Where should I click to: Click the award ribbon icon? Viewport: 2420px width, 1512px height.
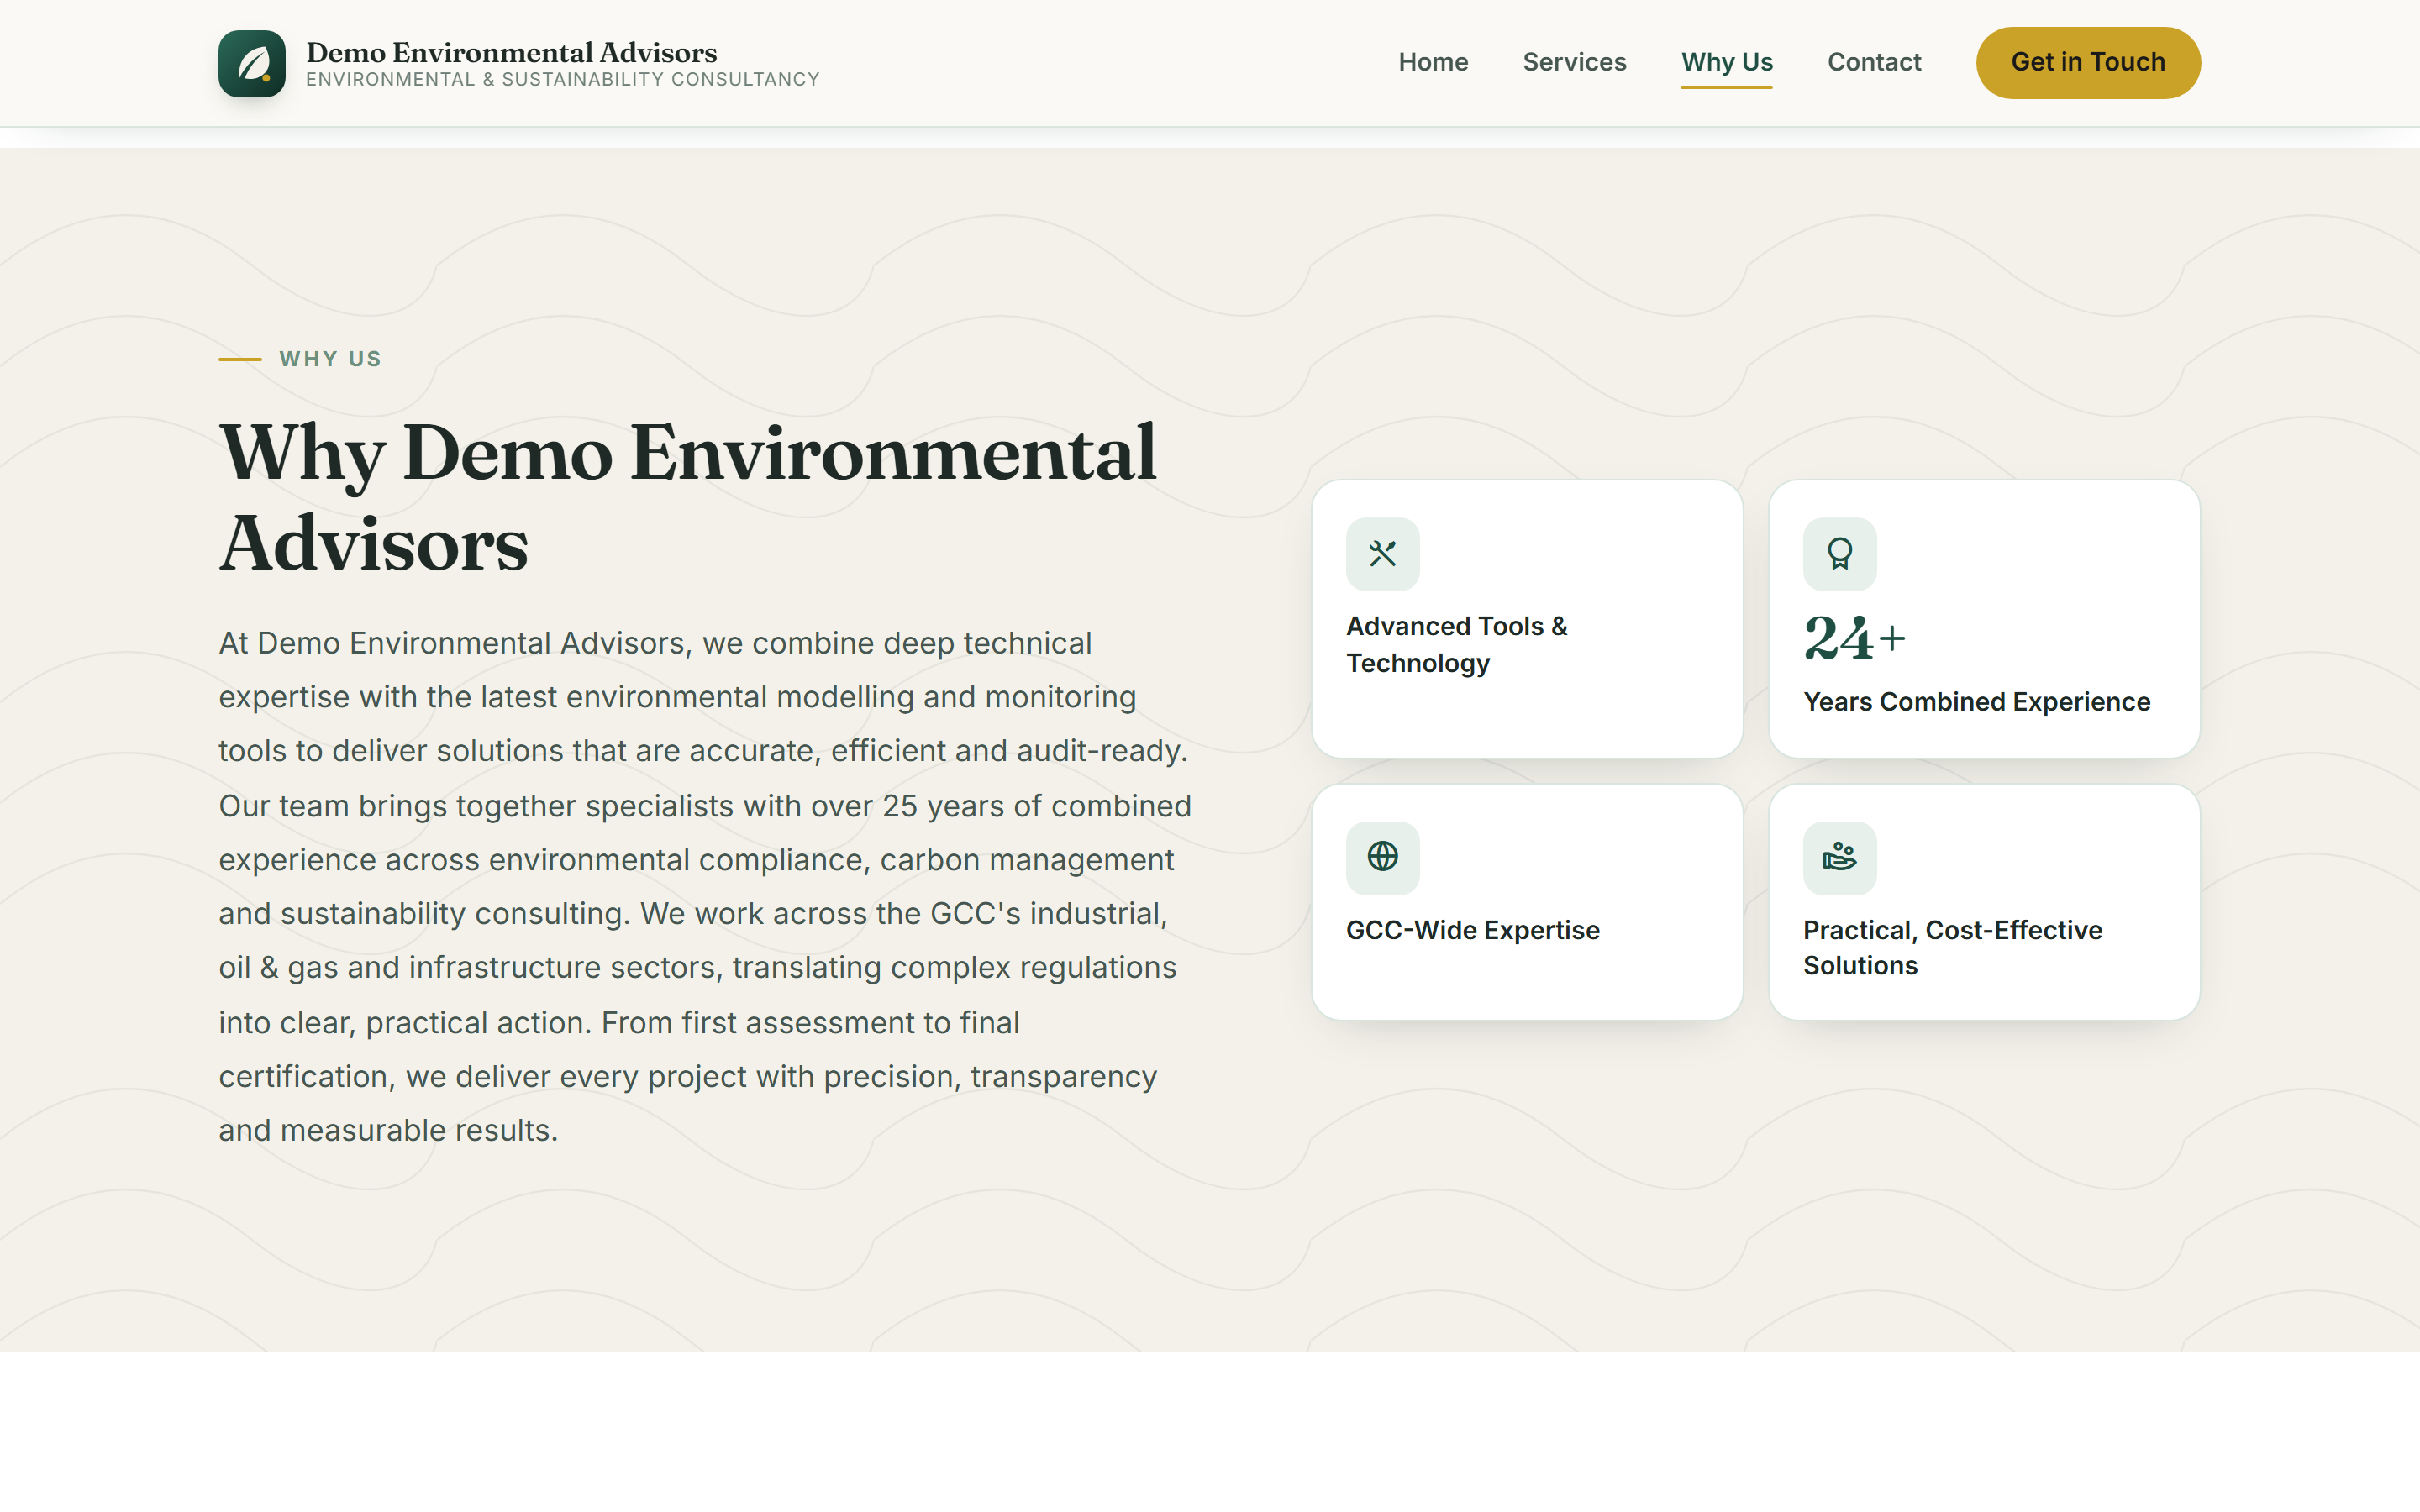[1839, 553]
